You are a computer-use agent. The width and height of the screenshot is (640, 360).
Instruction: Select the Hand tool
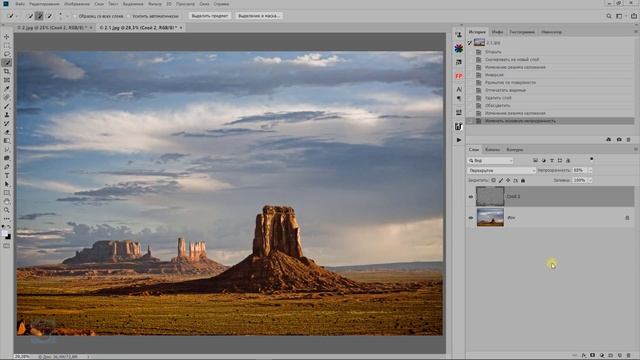click(x=7, y=202)
